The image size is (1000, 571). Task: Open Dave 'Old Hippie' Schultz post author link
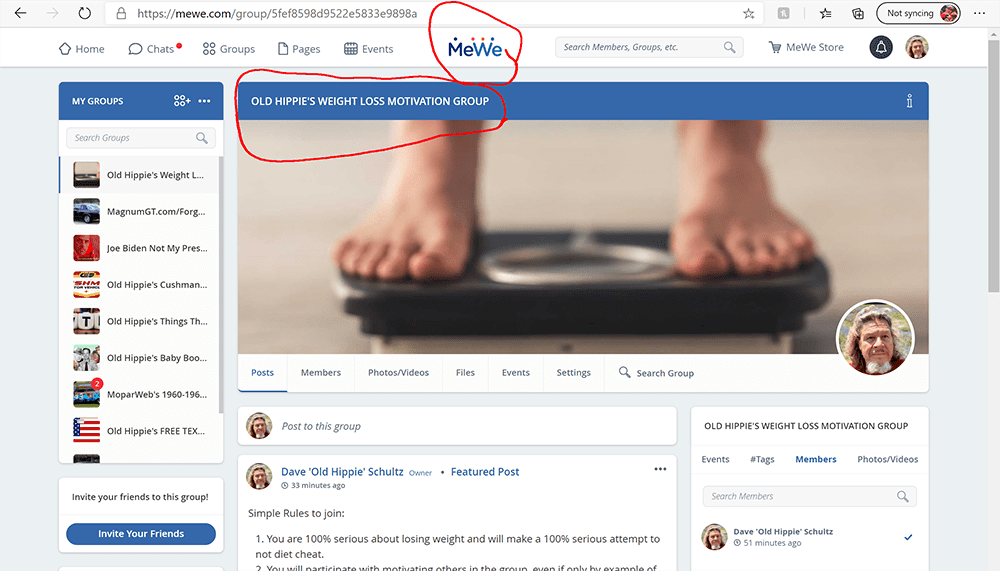[342, 471]
